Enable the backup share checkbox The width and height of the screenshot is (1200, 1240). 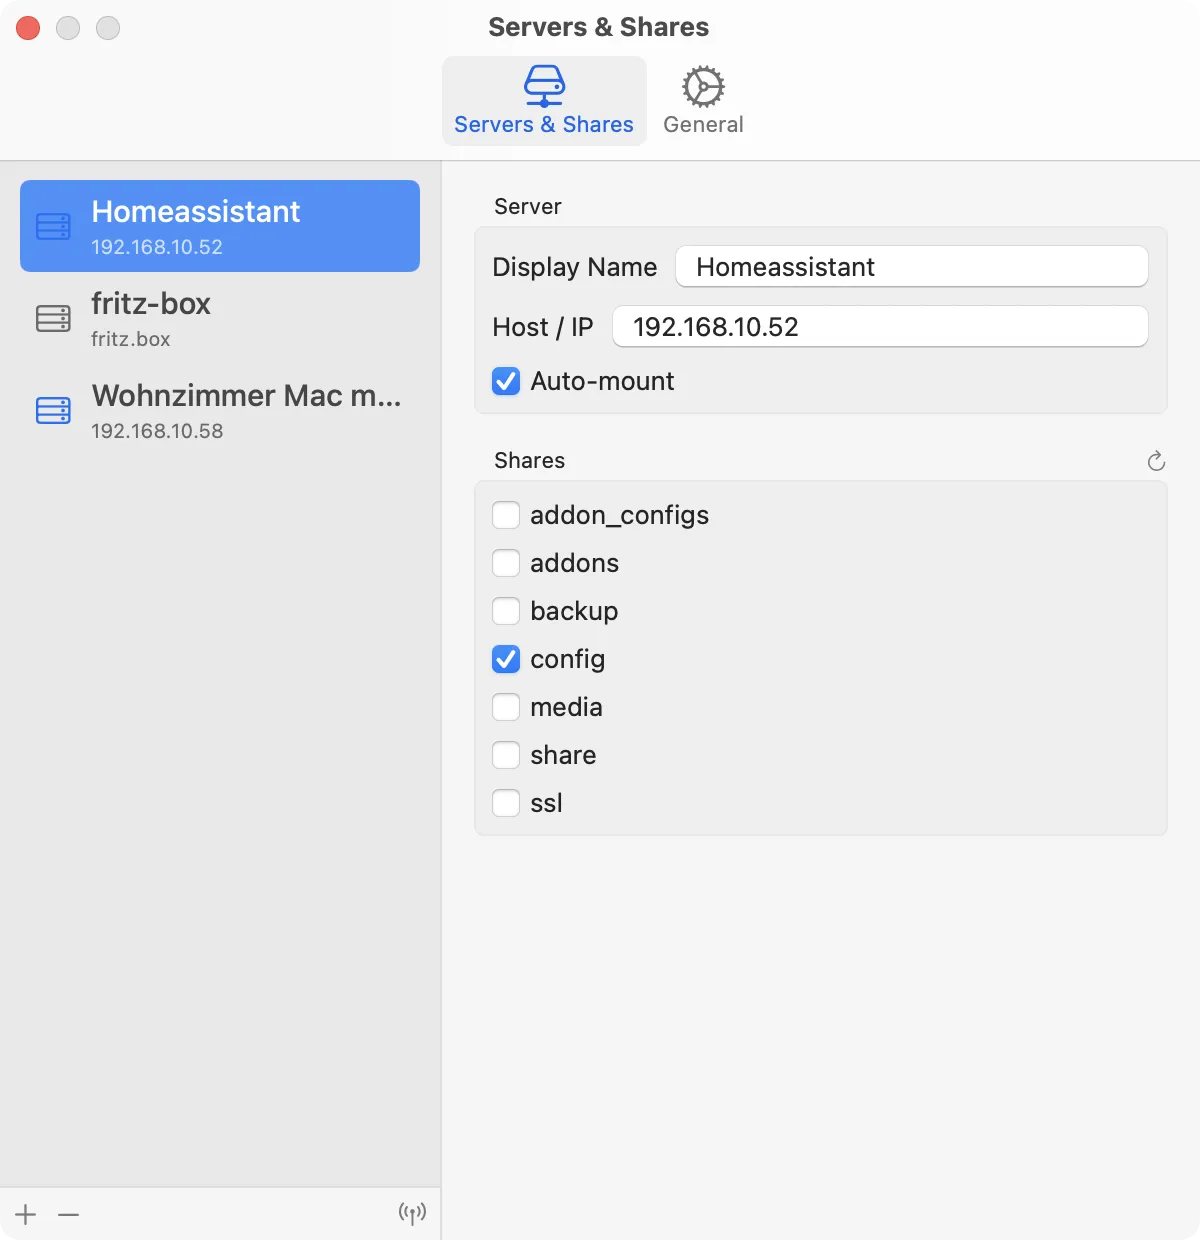(506, 611)
